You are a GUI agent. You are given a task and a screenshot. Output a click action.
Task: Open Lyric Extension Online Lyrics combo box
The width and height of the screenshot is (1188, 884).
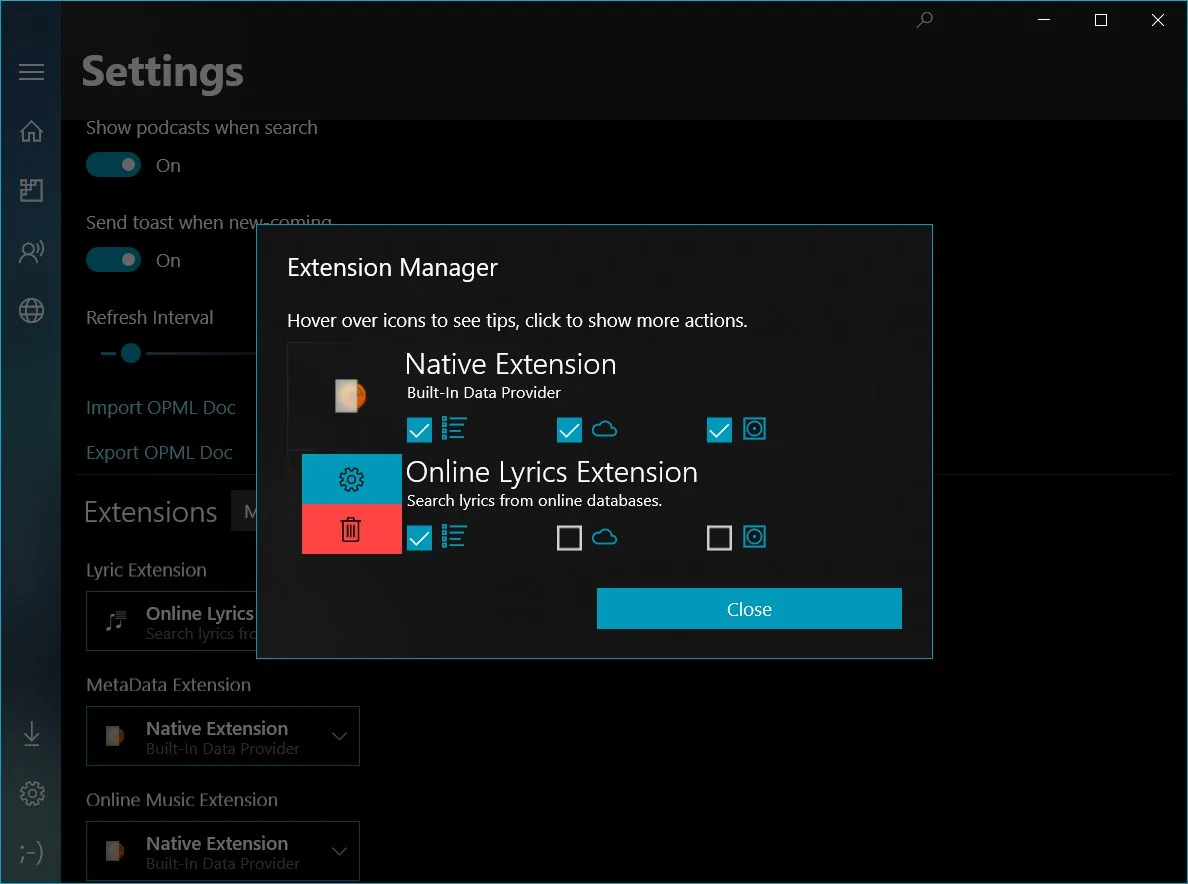pos(172,621)
